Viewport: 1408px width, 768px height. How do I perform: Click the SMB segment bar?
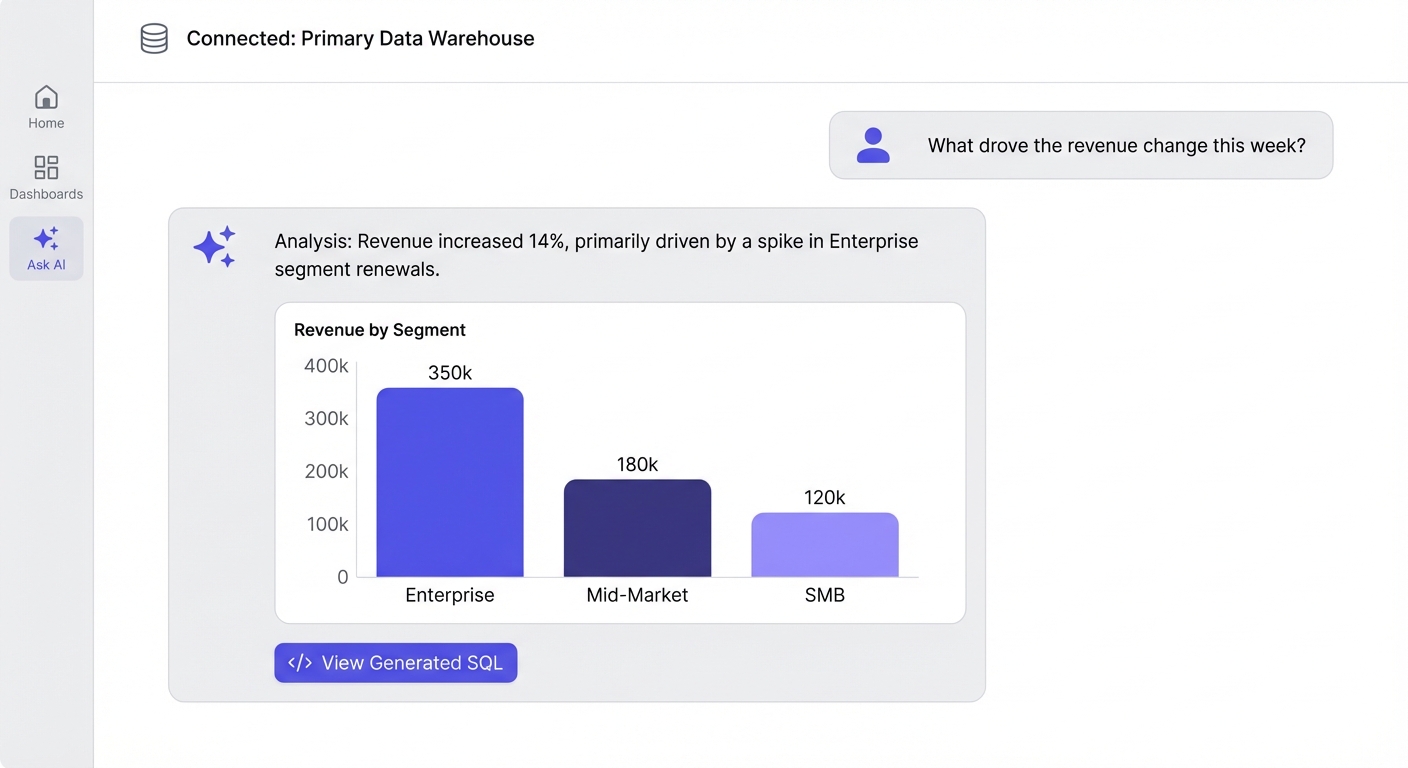click(x=824, y=543)
